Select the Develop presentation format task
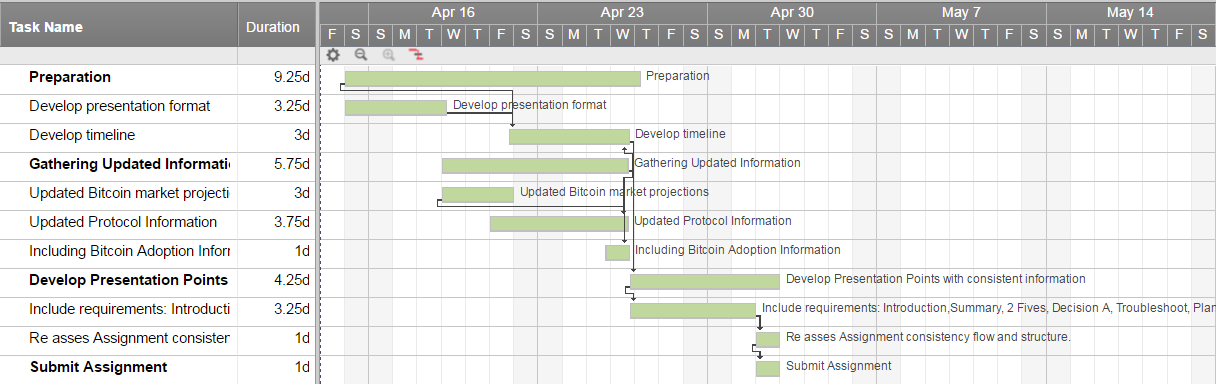 point(120,106)
